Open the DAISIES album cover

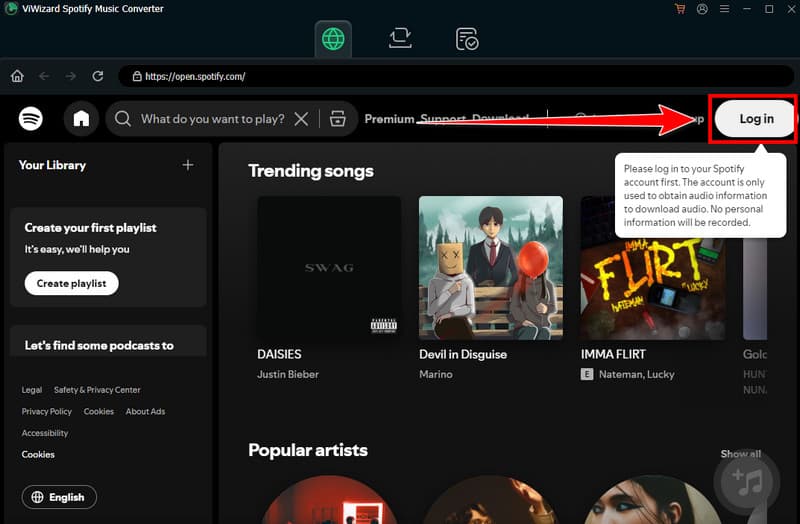(329, 268)
